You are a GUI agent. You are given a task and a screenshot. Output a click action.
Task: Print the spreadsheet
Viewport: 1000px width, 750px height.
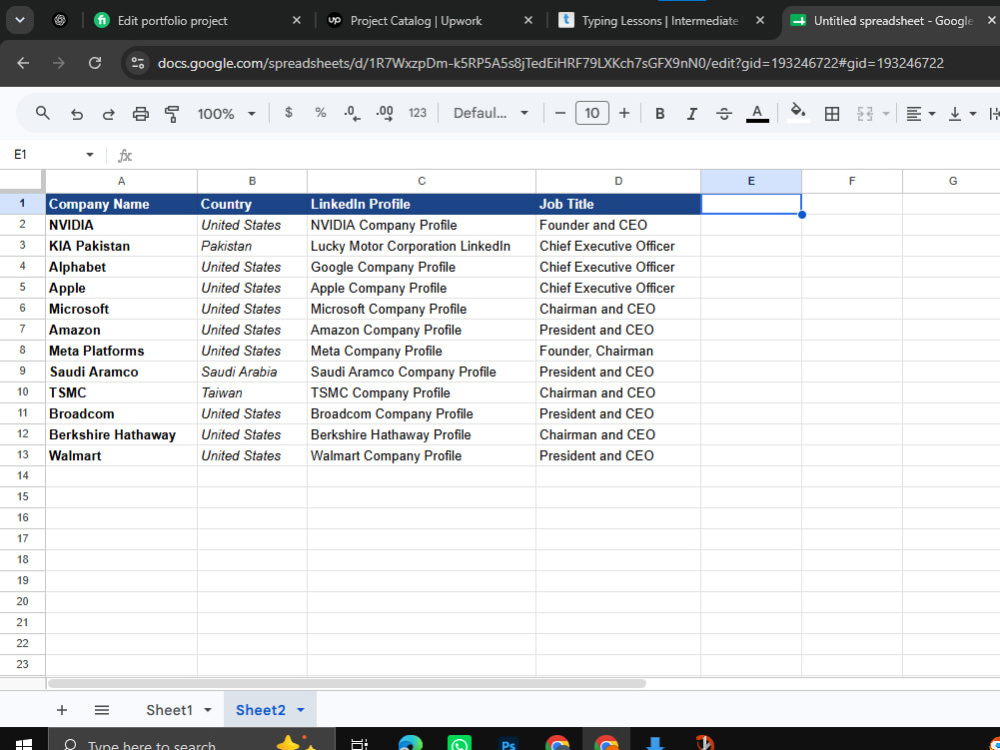(x=140, y=114)
